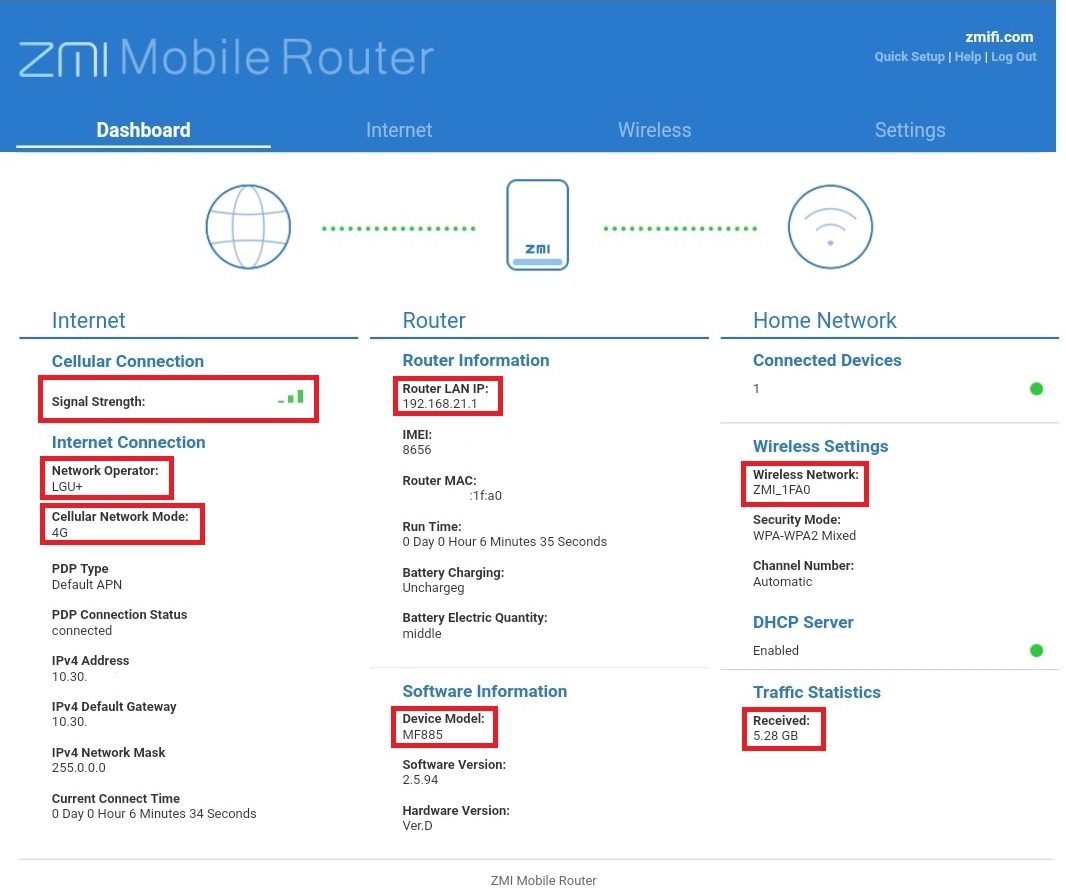Click the 4G cellular network mode value
This screenshot has height=896, width=1066.
[x=60, y=532]
